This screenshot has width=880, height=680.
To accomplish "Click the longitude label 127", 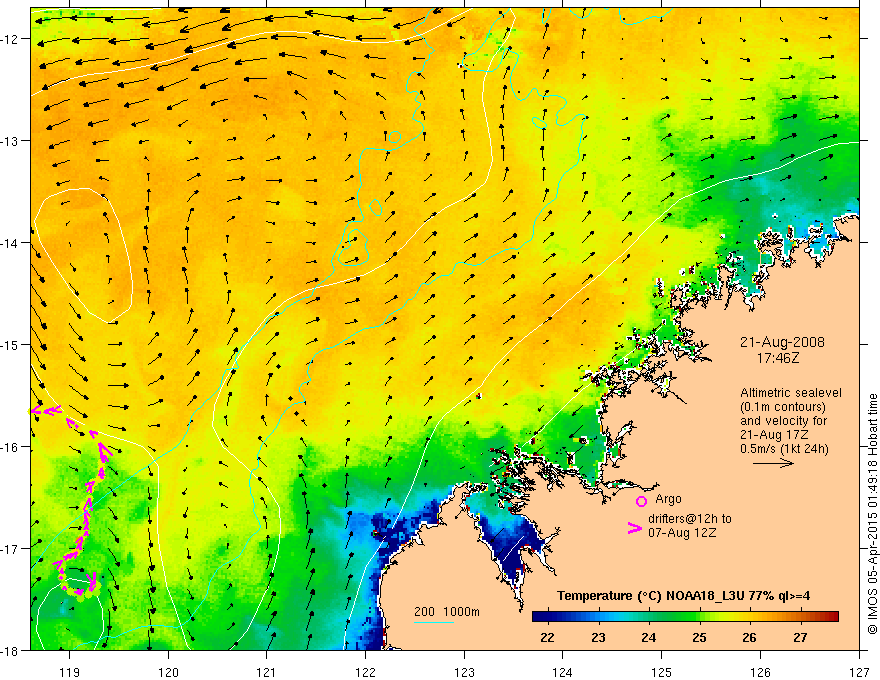I will point(859,672).
